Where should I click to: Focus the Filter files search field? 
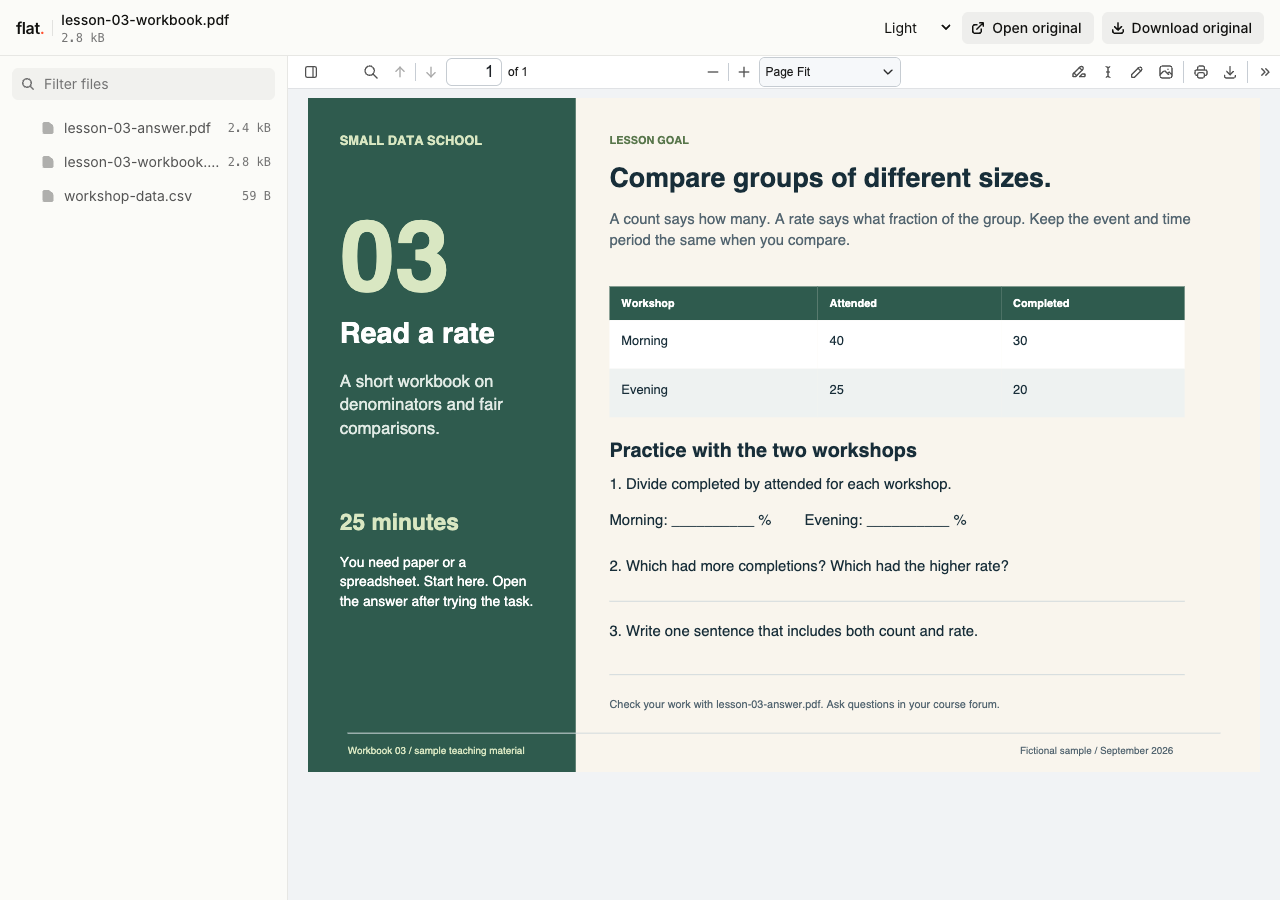click(x=143, y=84)
